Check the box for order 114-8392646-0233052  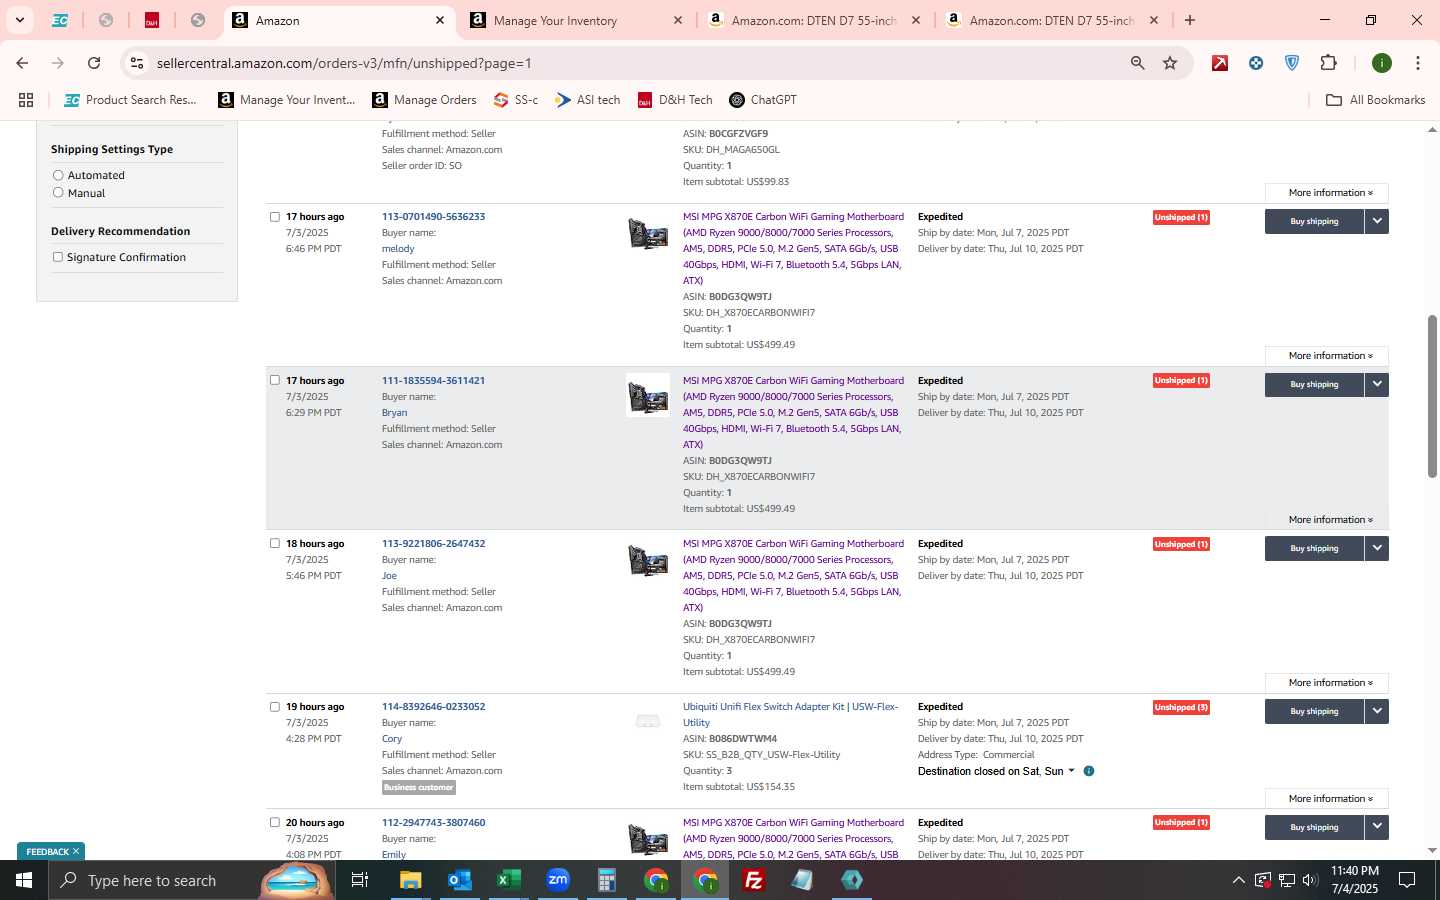coord(275,706)
